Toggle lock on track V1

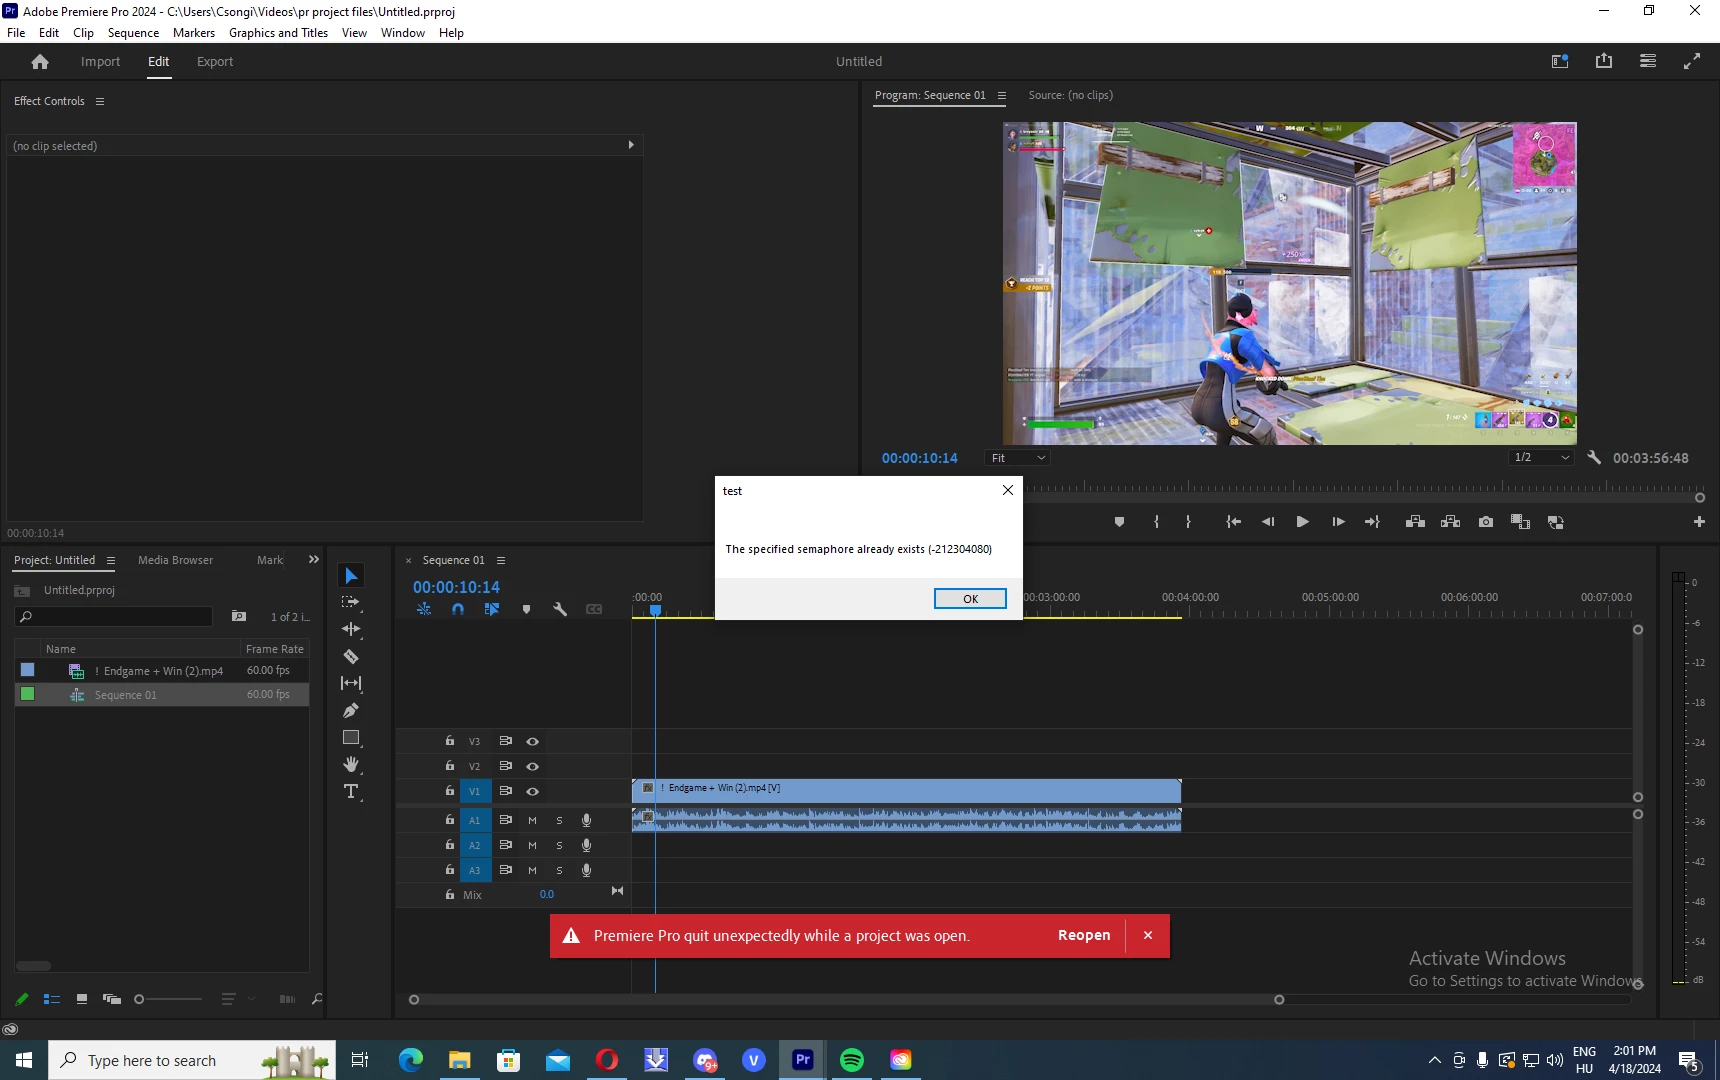(450, 791)
